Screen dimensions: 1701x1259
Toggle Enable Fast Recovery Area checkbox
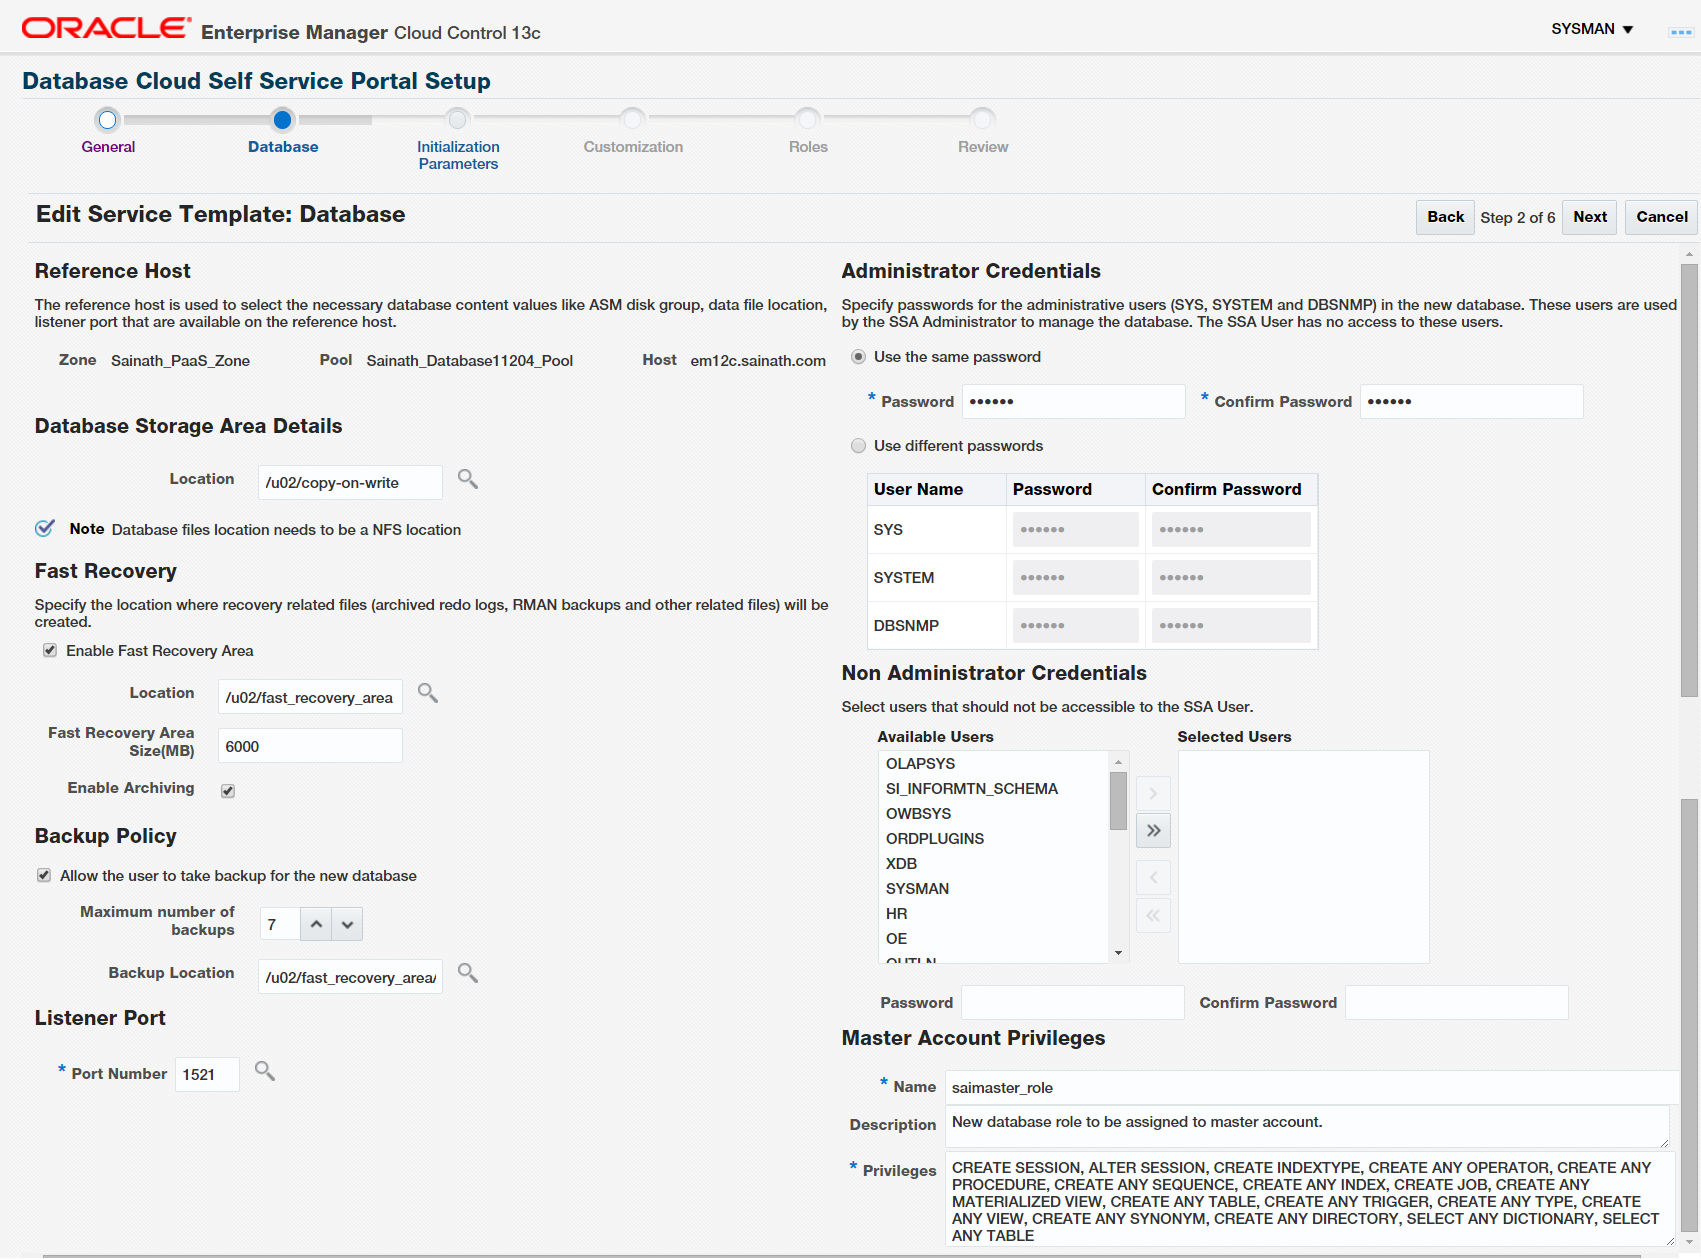(x=49, y=651)
